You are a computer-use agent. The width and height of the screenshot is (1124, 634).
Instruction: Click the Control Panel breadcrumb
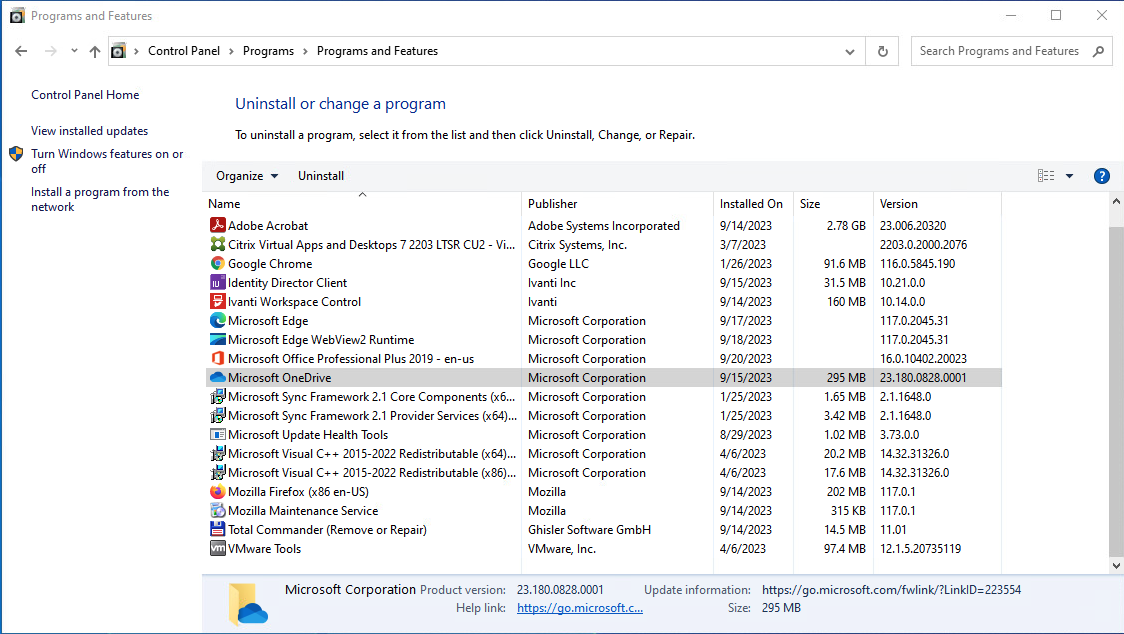184,51
